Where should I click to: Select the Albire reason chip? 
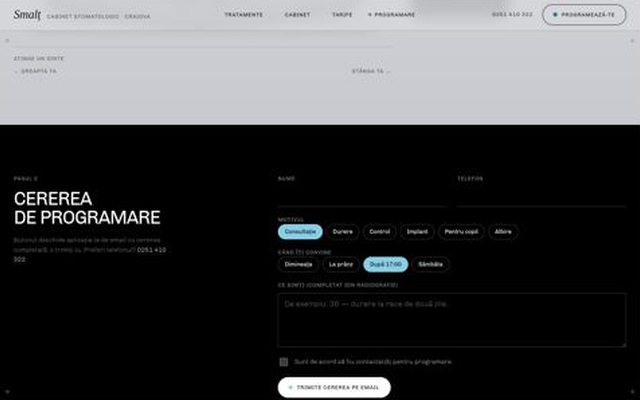tap(503, 232)
